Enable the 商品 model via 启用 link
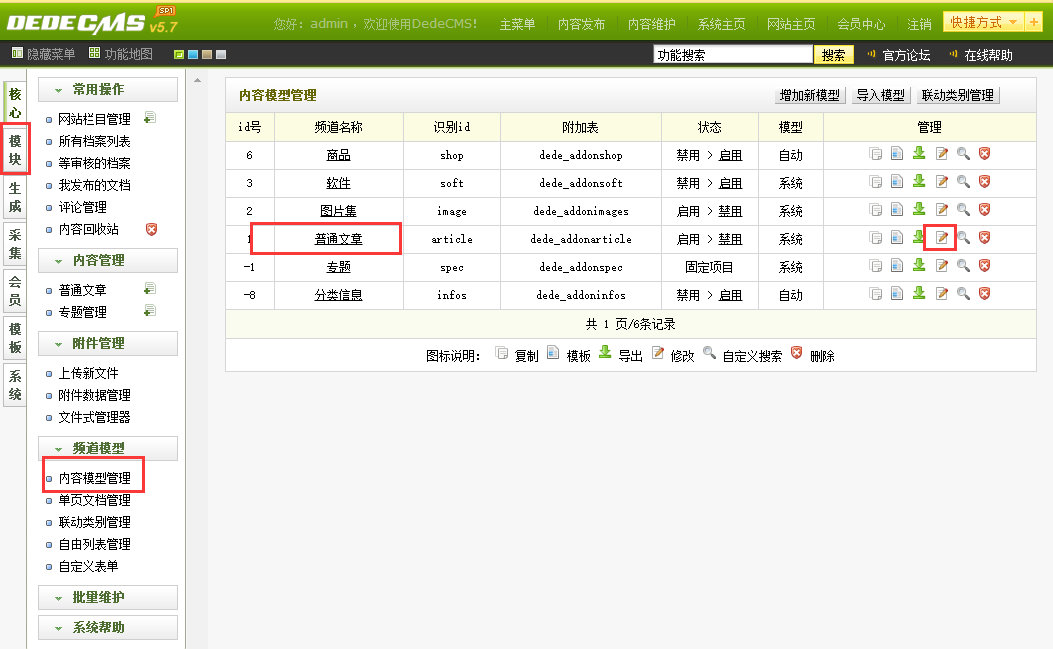The width and height of the screenshot is (1053, 649). [x=730, y=155]
